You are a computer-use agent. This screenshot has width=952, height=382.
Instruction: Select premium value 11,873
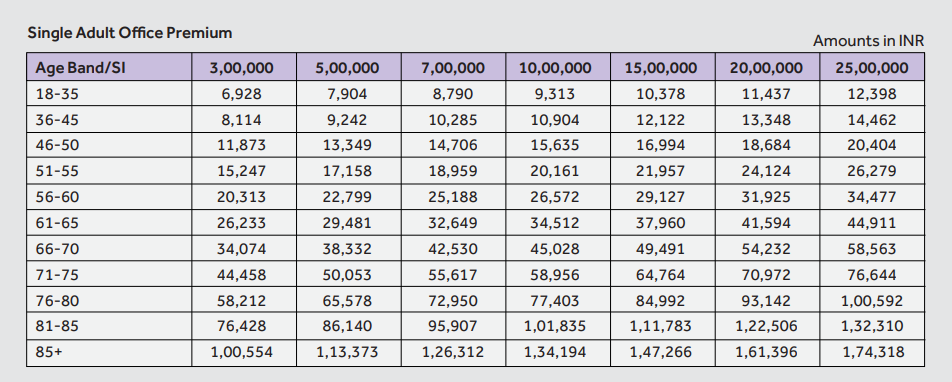tap(242, 146)
